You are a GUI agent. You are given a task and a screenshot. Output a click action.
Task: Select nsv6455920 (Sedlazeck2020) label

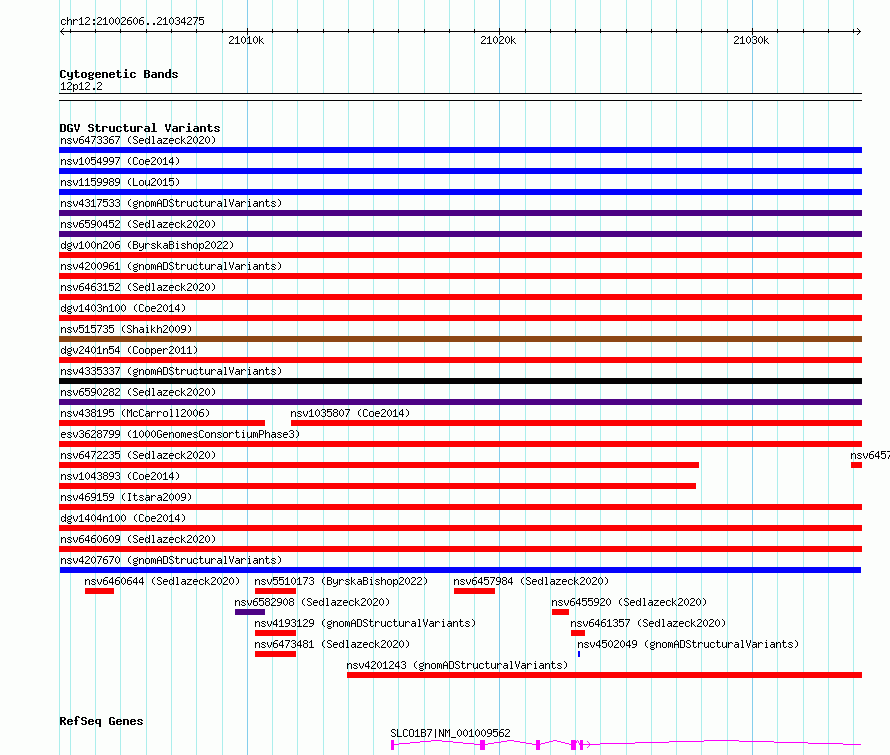(x=629, y=602)
